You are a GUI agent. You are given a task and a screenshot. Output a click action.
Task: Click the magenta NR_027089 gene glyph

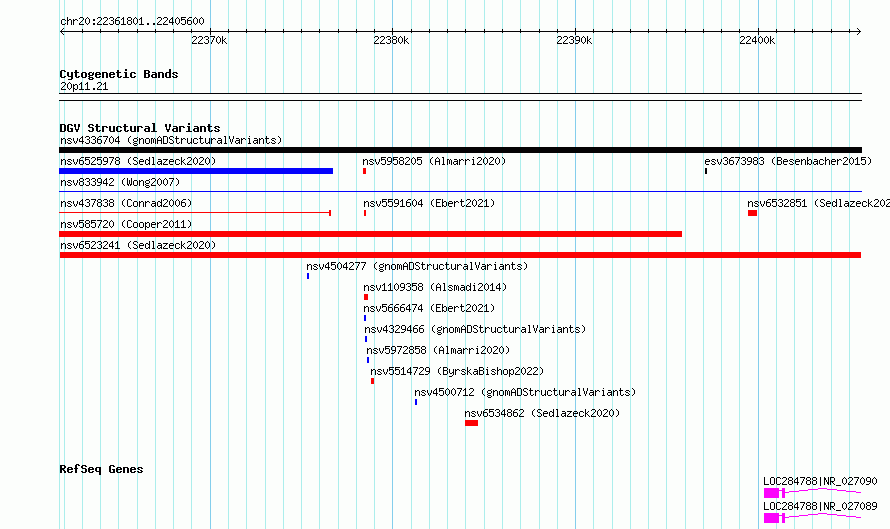812,518
